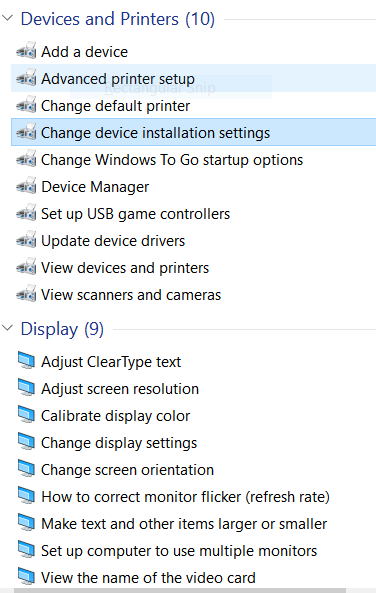
Task: Open Add a device
Action: point(84,52)
